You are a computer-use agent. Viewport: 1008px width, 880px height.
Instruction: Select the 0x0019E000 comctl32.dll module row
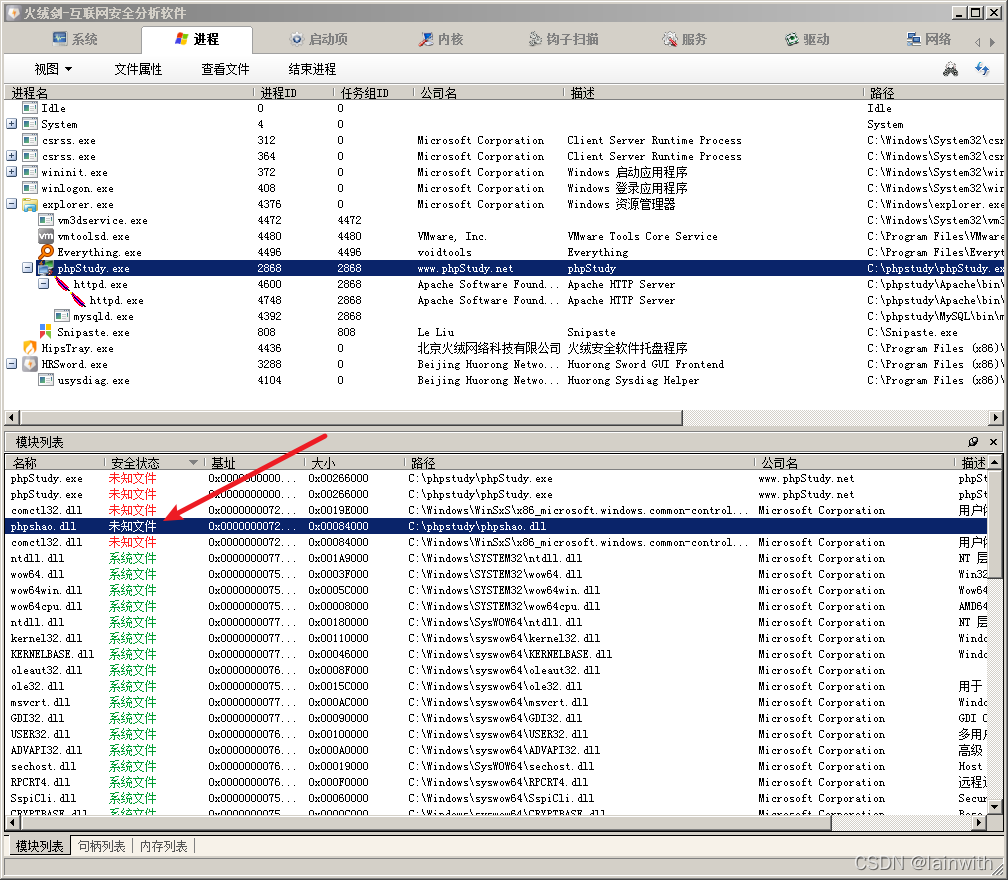point(495,510)
